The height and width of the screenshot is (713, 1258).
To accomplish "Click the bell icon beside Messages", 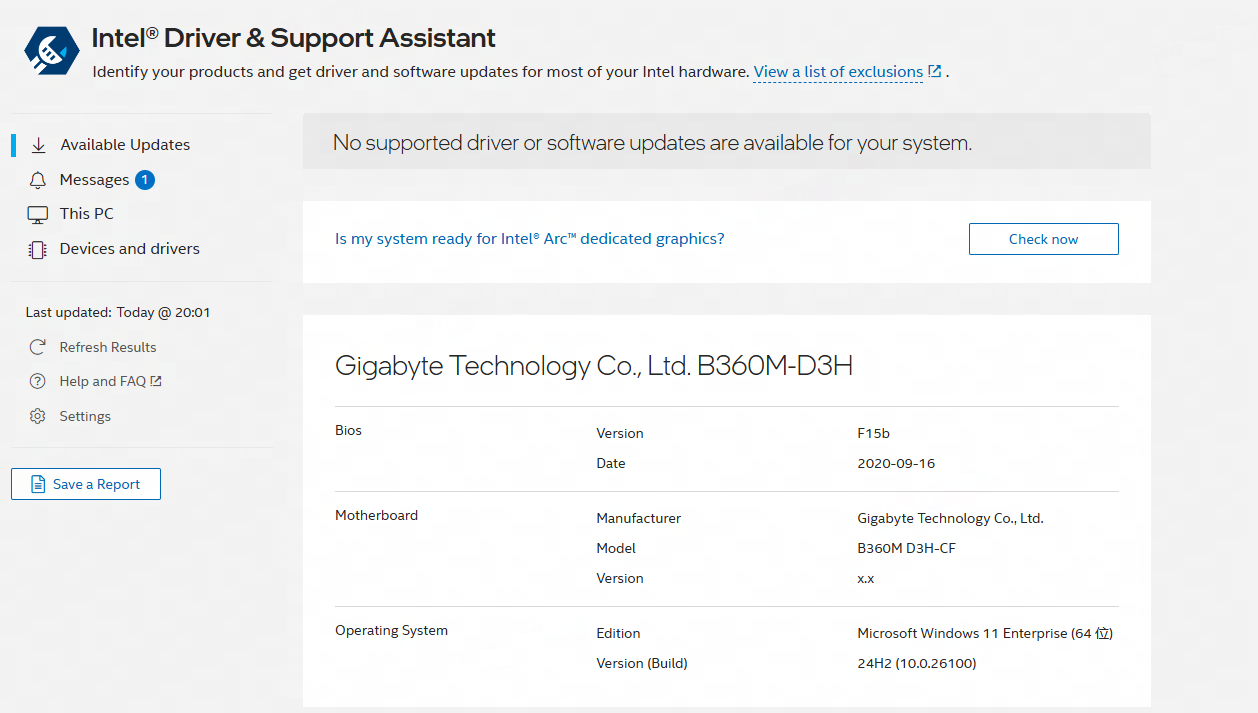I will [38, 180].
